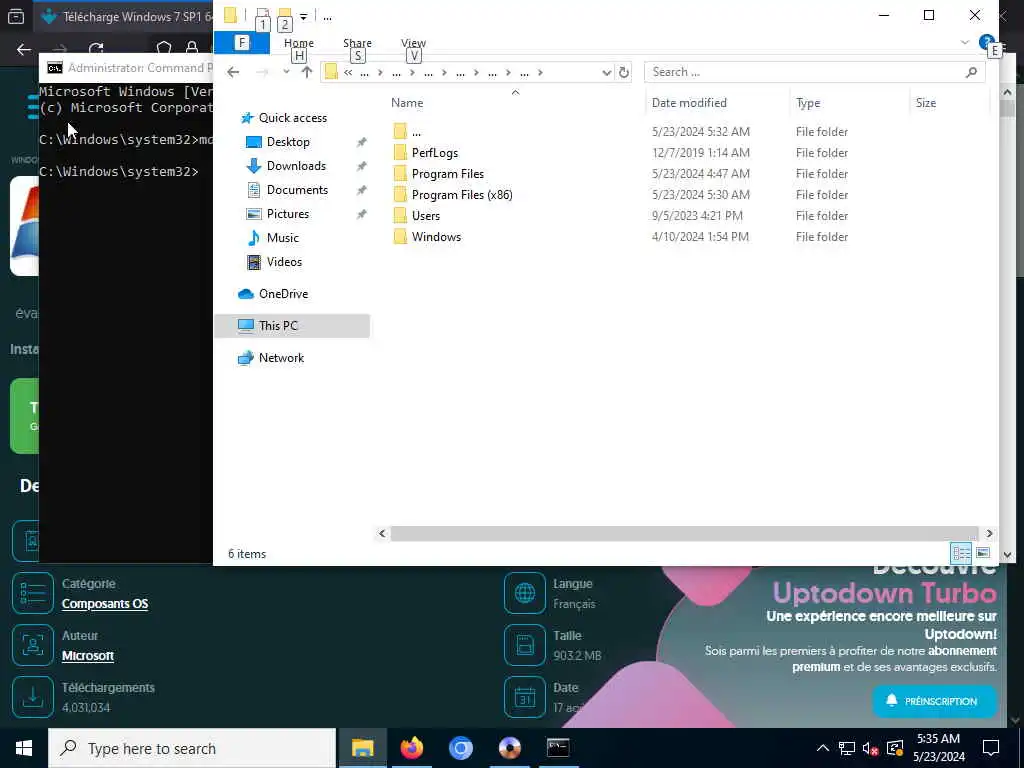Sort by the Size column header
Viewport: 1024px width, 768px height.
coord(925,103)
